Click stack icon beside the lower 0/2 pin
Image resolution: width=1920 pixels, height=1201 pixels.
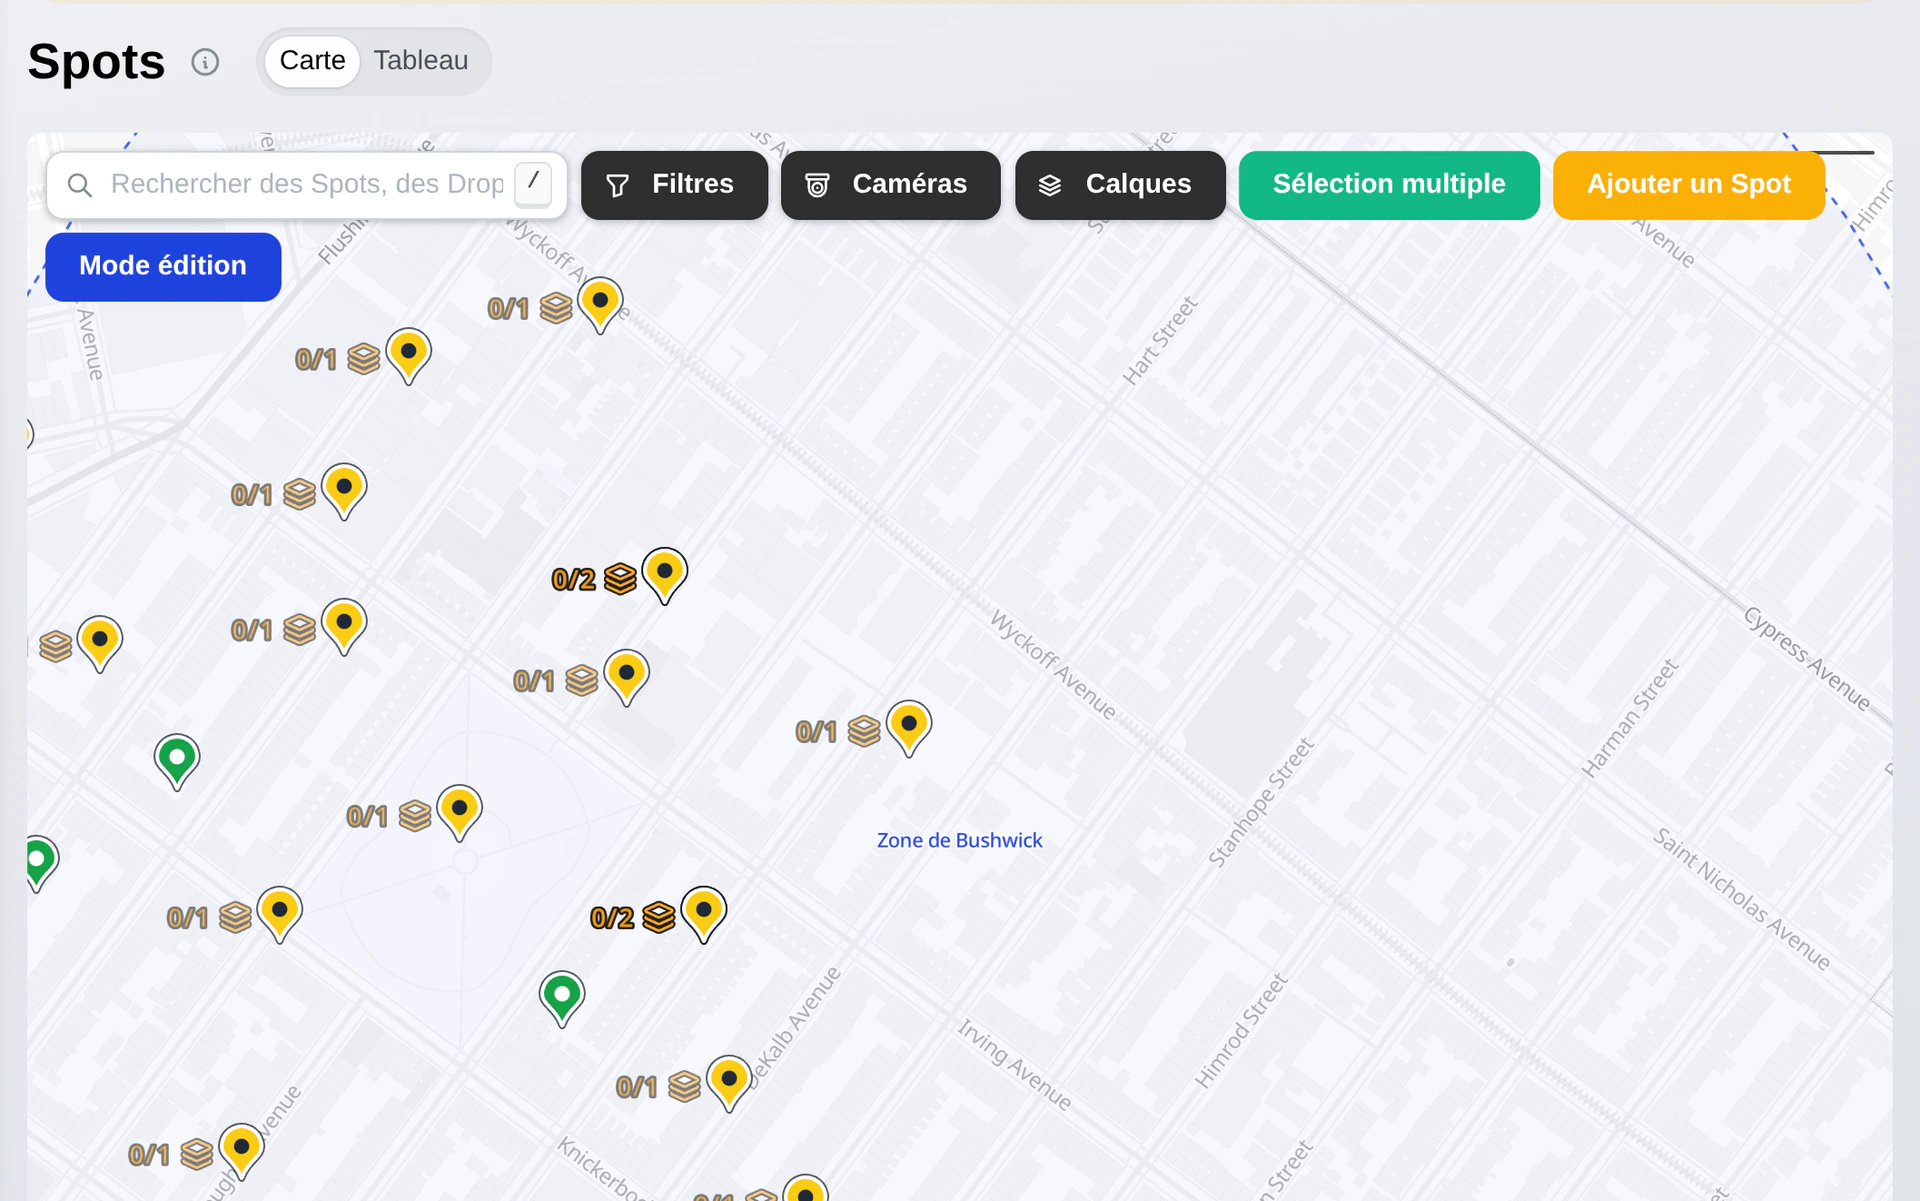[x=659, y=917]
